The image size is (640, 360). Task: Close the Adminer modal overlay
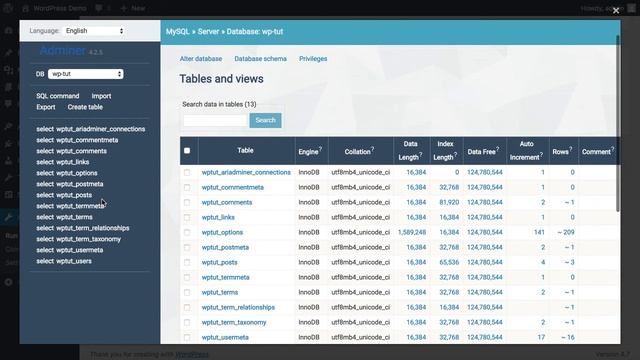point(616,11)
